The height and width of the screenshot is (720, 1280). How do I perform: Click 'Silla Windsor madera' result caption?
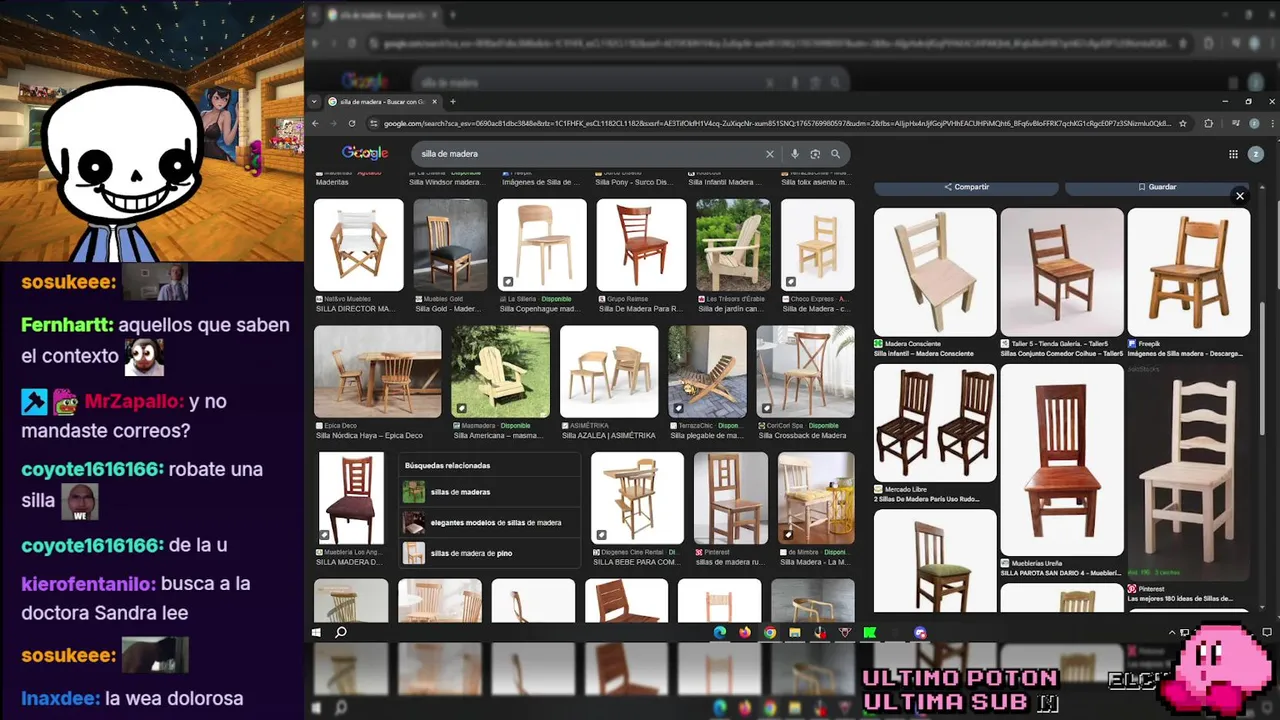tap(447, 182)
